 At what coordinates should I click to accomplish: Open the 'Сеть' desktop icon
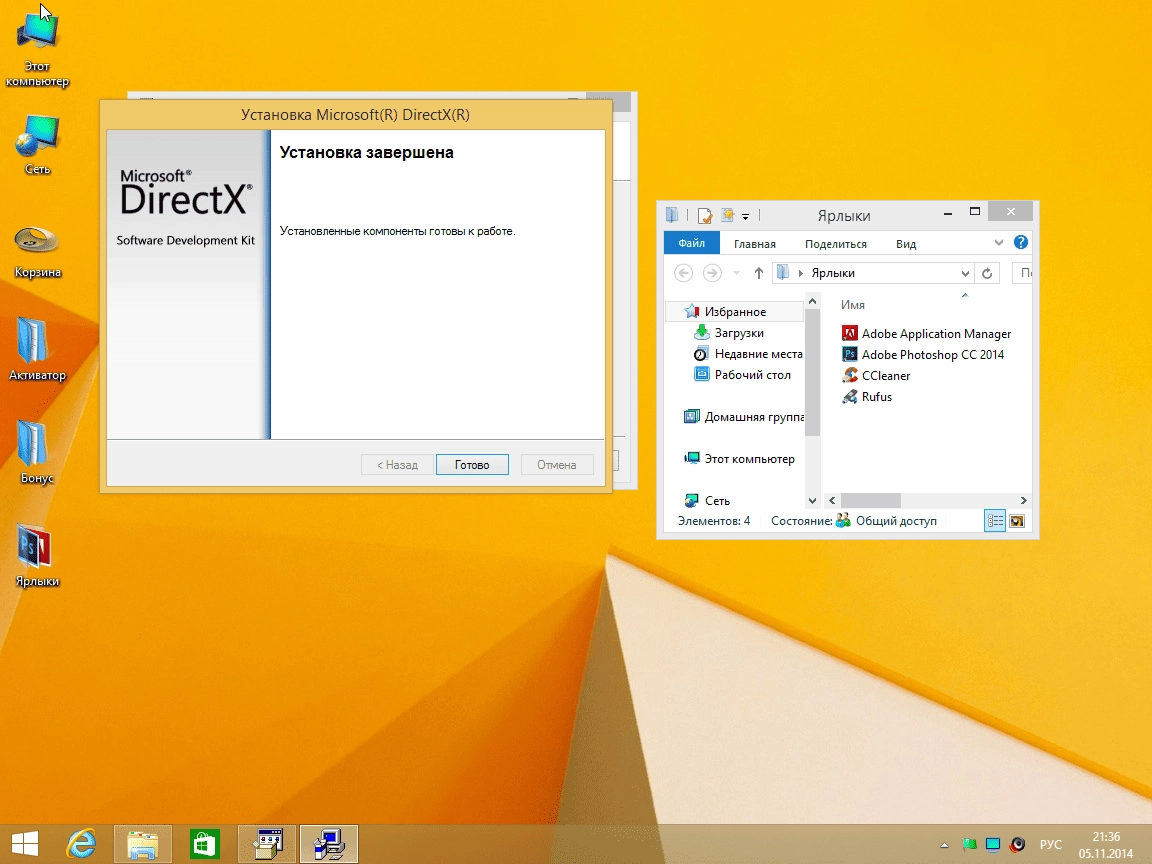coord(37,145)
